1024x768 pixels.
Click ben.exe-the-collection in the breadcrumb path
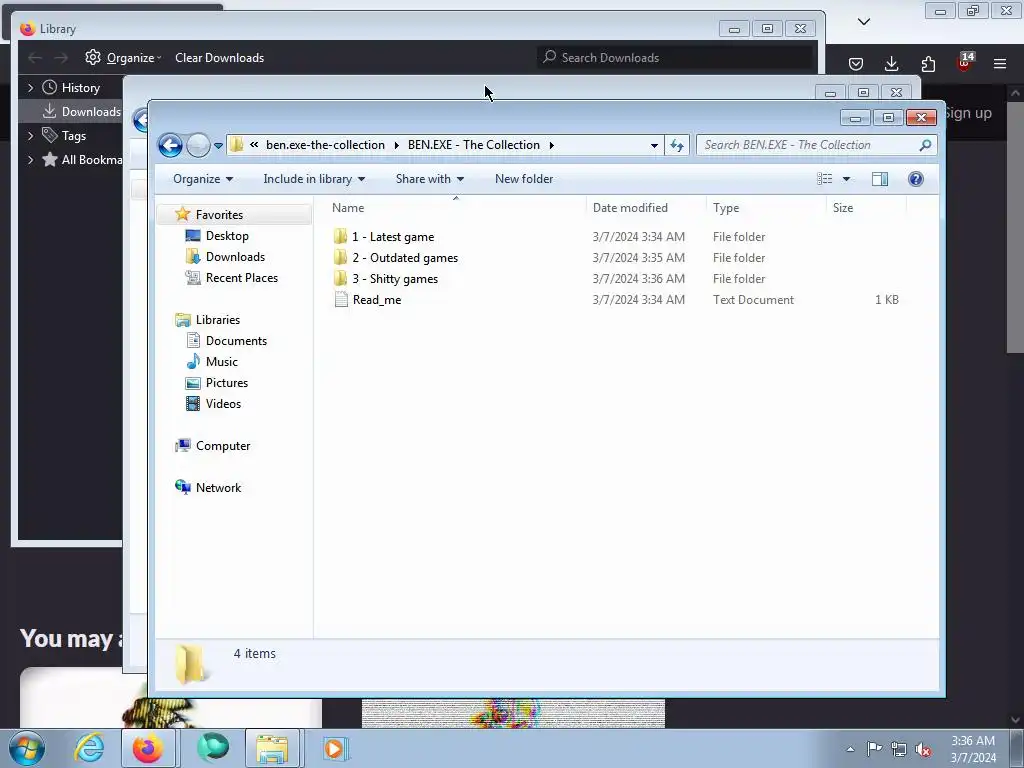(325, 145)
